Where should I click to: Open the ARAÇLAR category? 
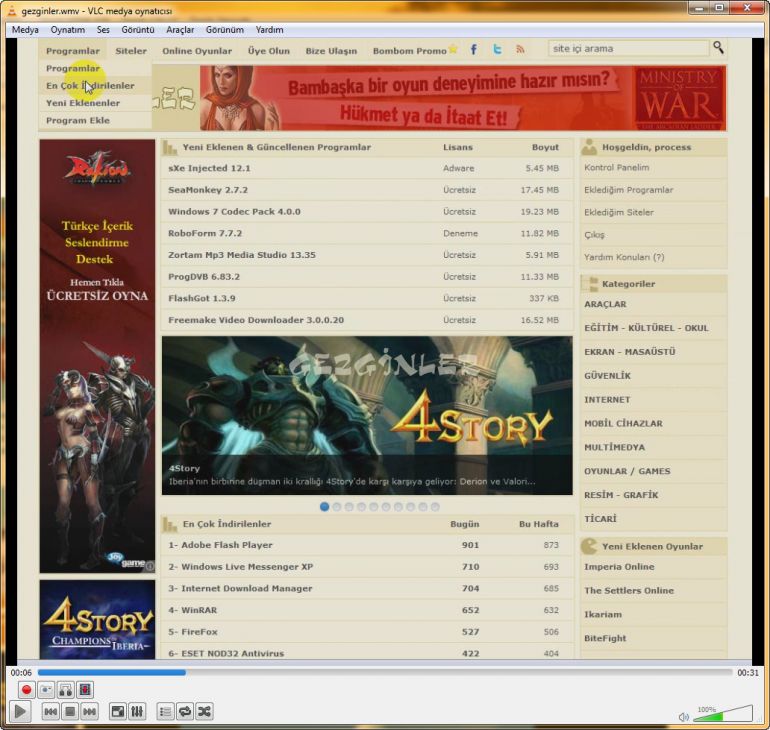[x=605, y=304]
